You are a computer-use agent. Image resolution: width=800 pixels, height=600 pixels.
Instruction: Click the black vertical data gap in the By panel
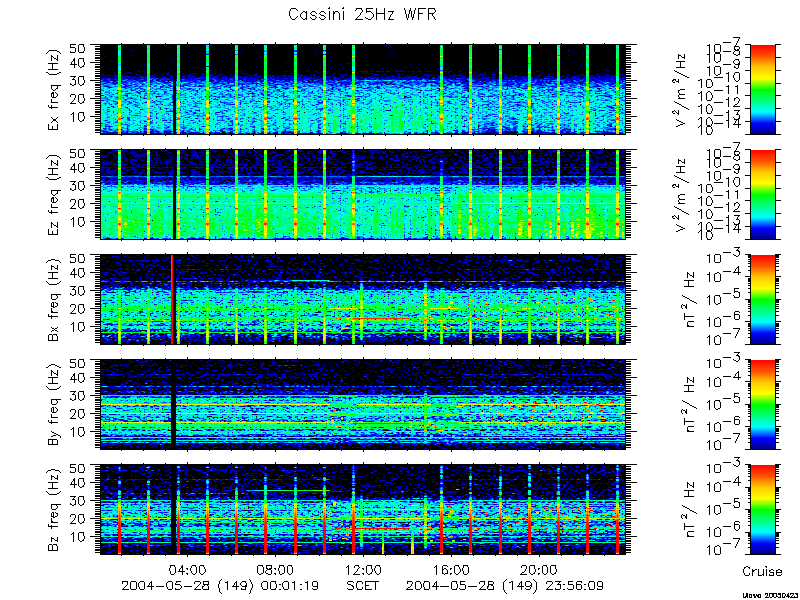(x=174, y=405)
